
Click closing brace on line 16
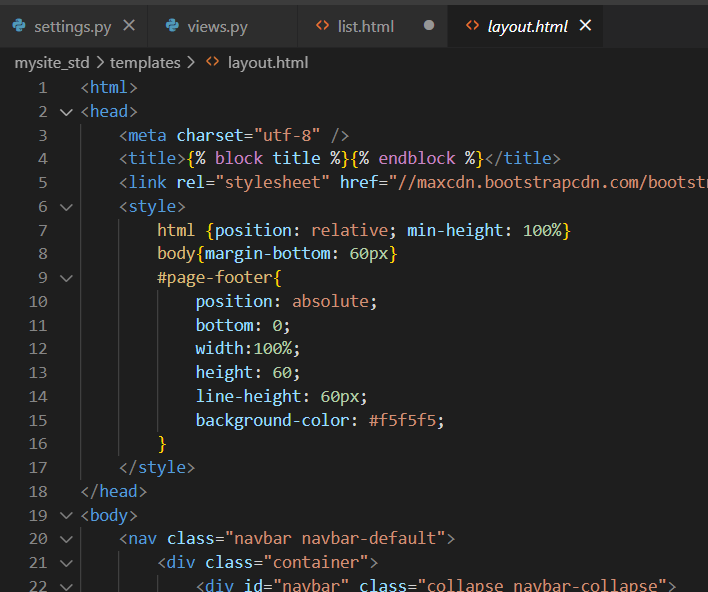tap(162, 444)
